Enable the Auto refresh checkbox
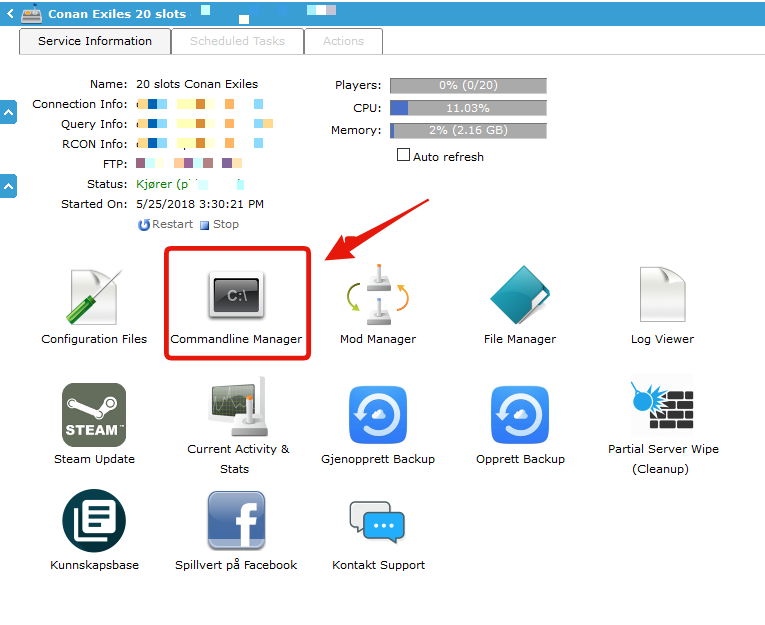The width and height of the screenshot is (765, 625). [403, 155]
